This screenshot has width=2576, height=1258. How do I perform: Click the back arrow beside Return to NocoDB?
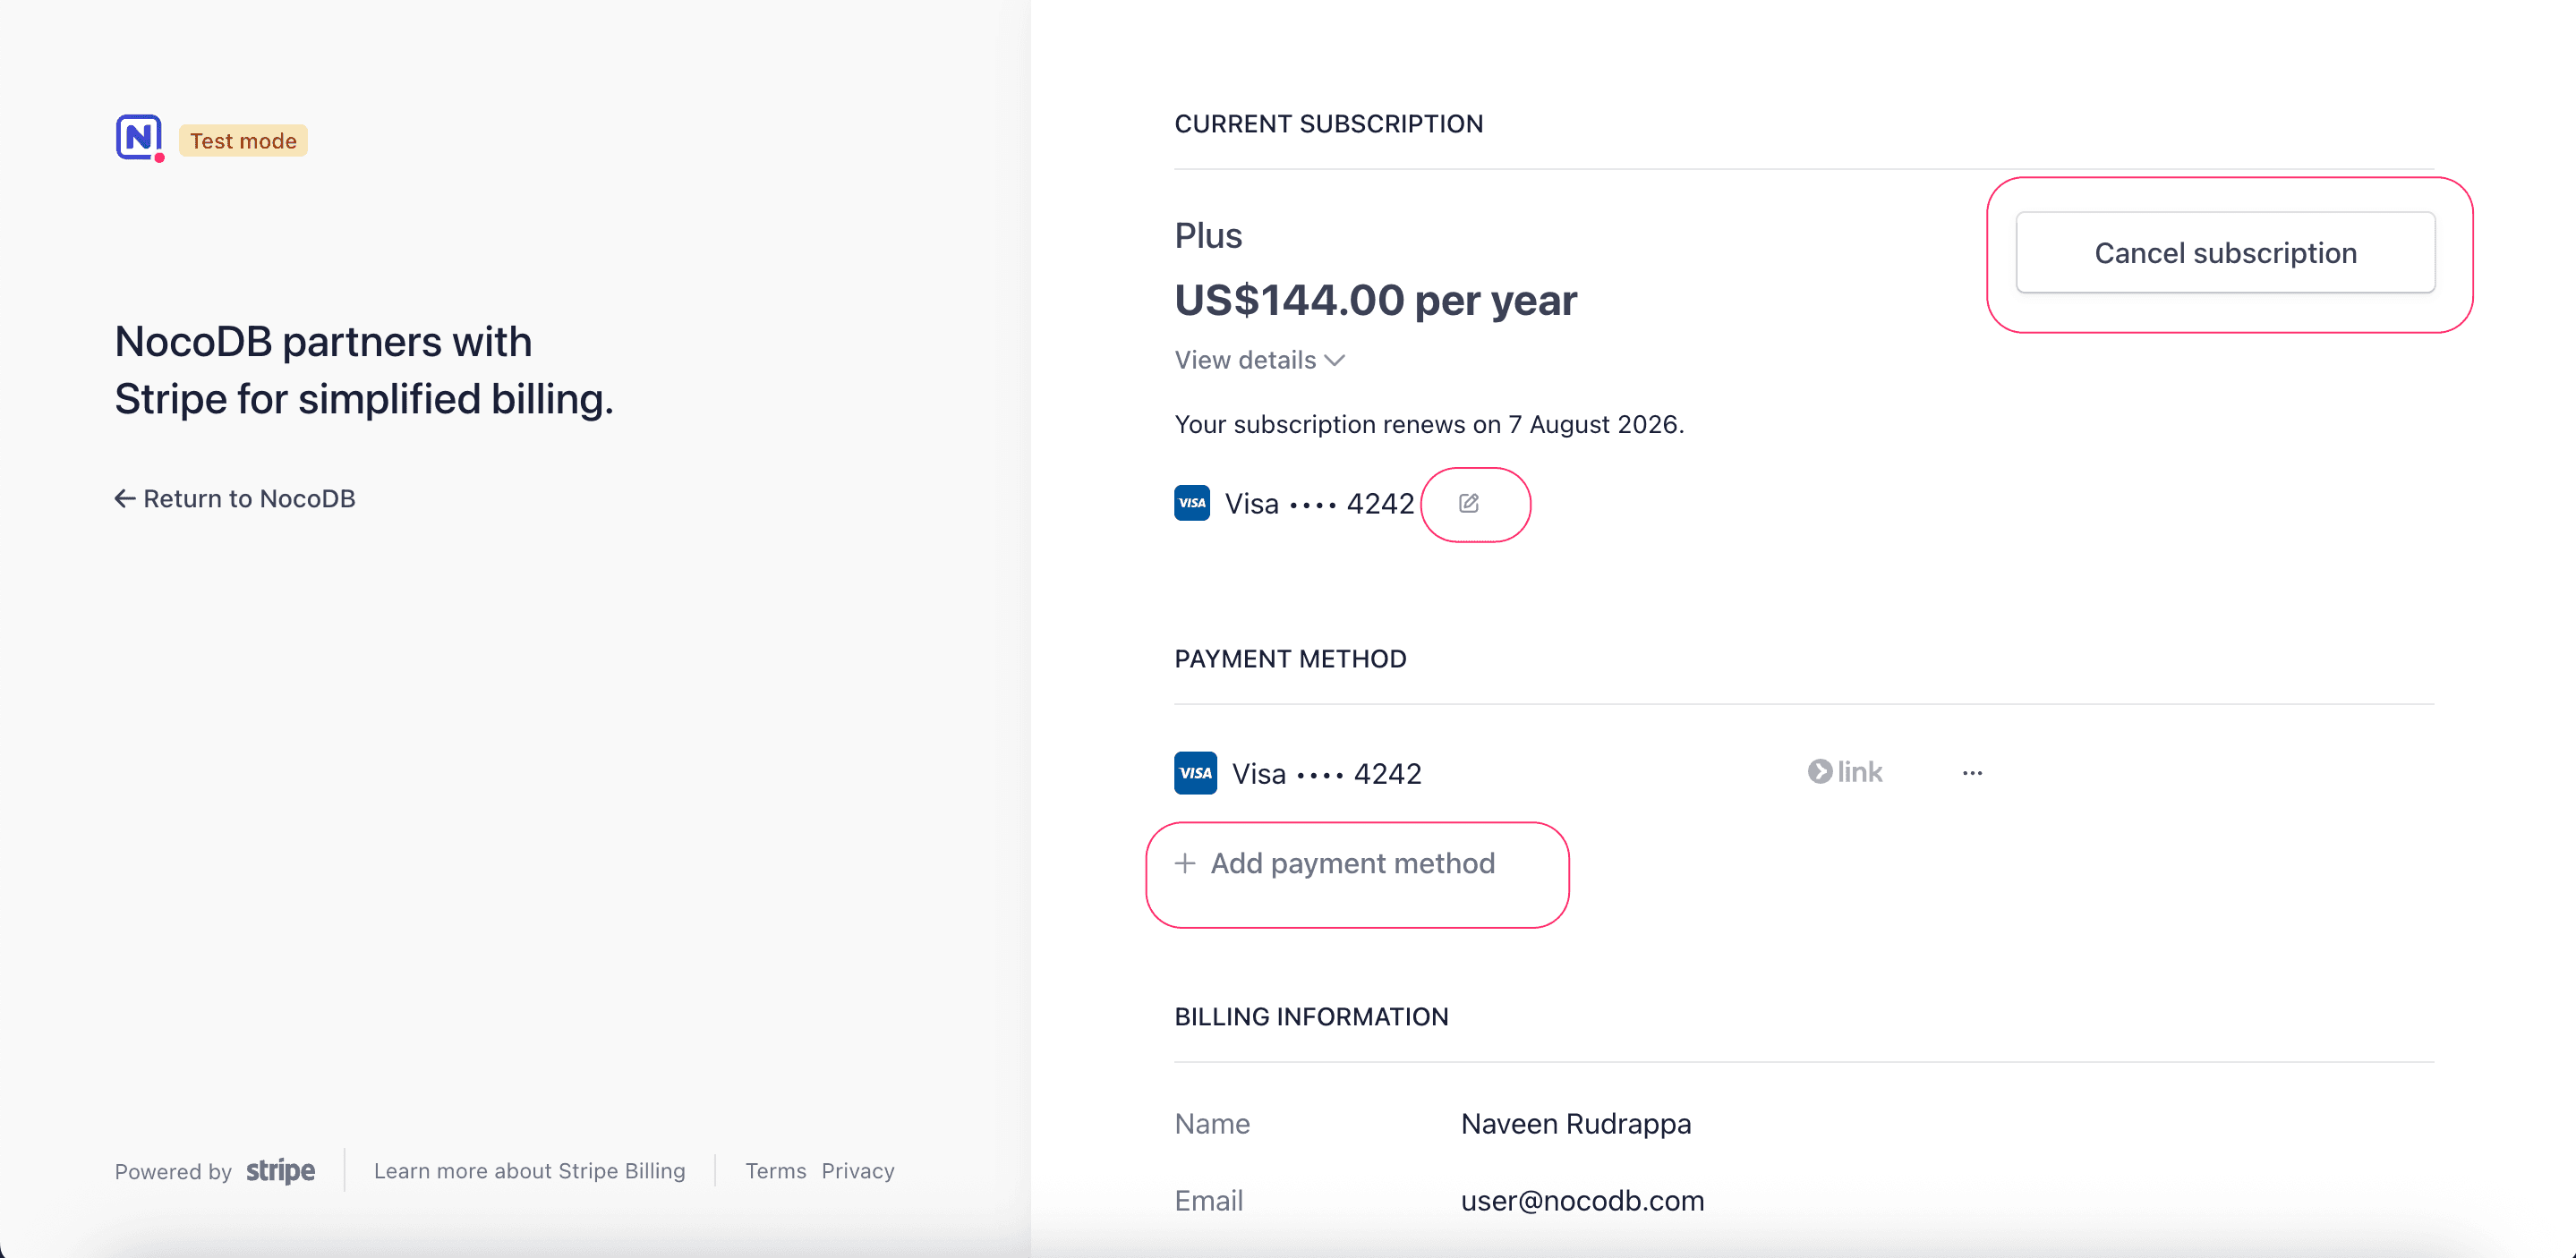(123, 497)
